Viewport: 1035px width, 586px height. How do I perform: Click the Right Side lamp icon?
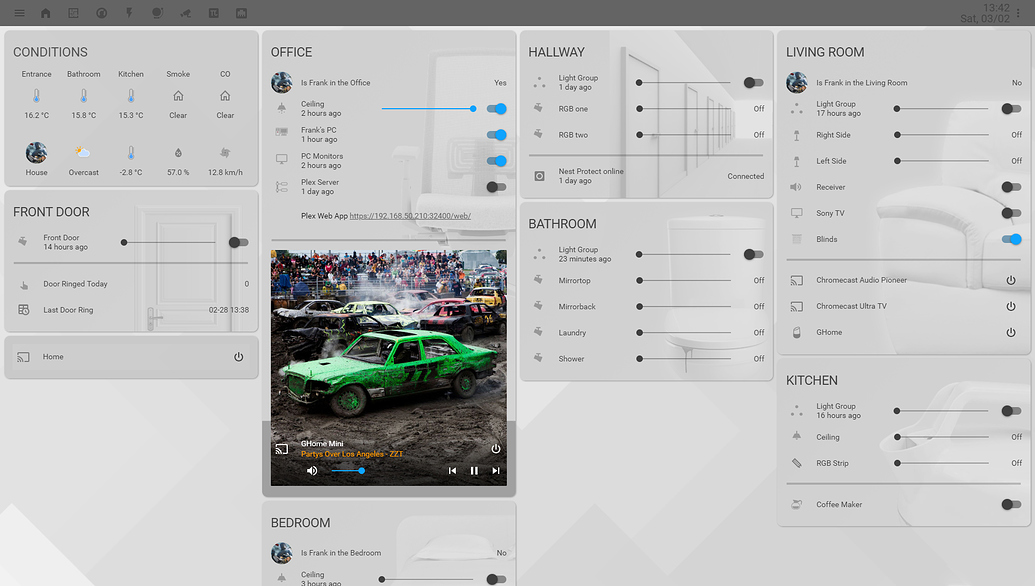coord(797,135)
